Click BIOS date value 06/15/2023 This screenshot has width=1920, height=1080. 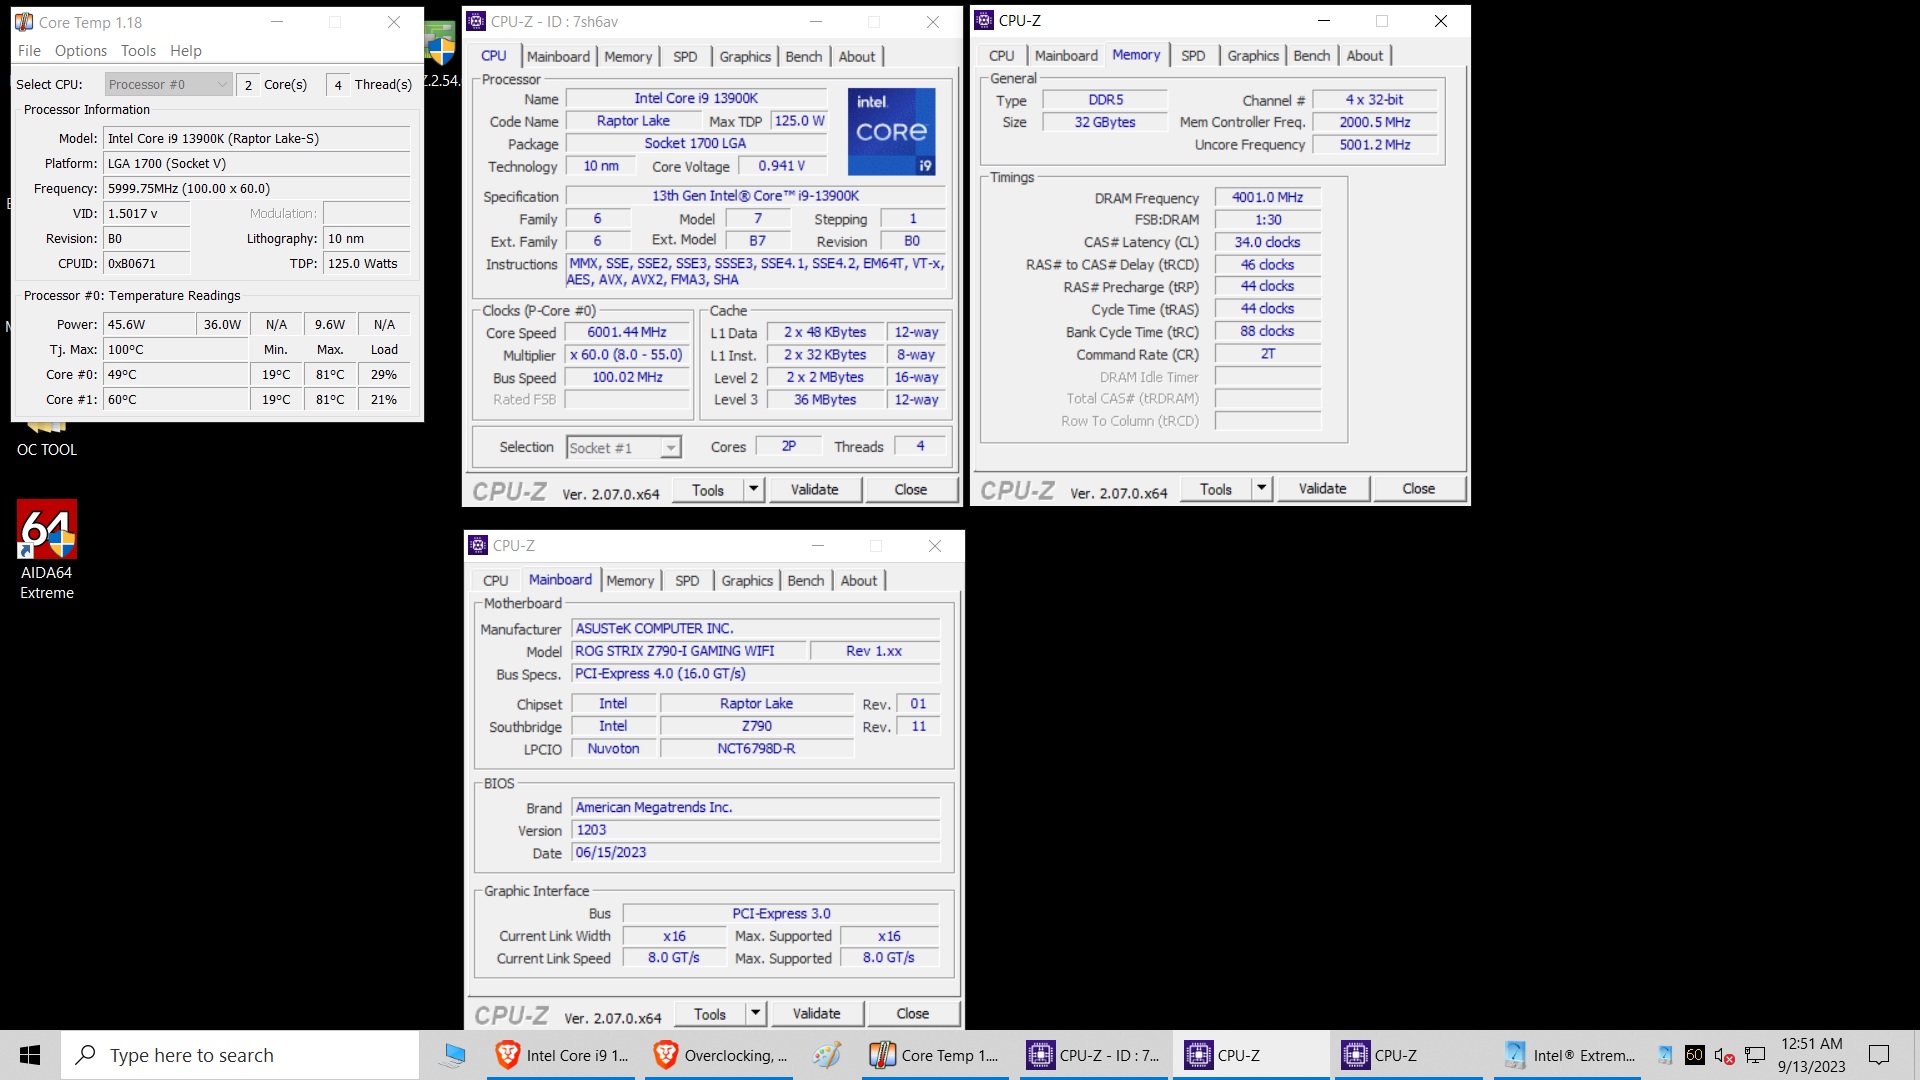click(x=756, y=853)
